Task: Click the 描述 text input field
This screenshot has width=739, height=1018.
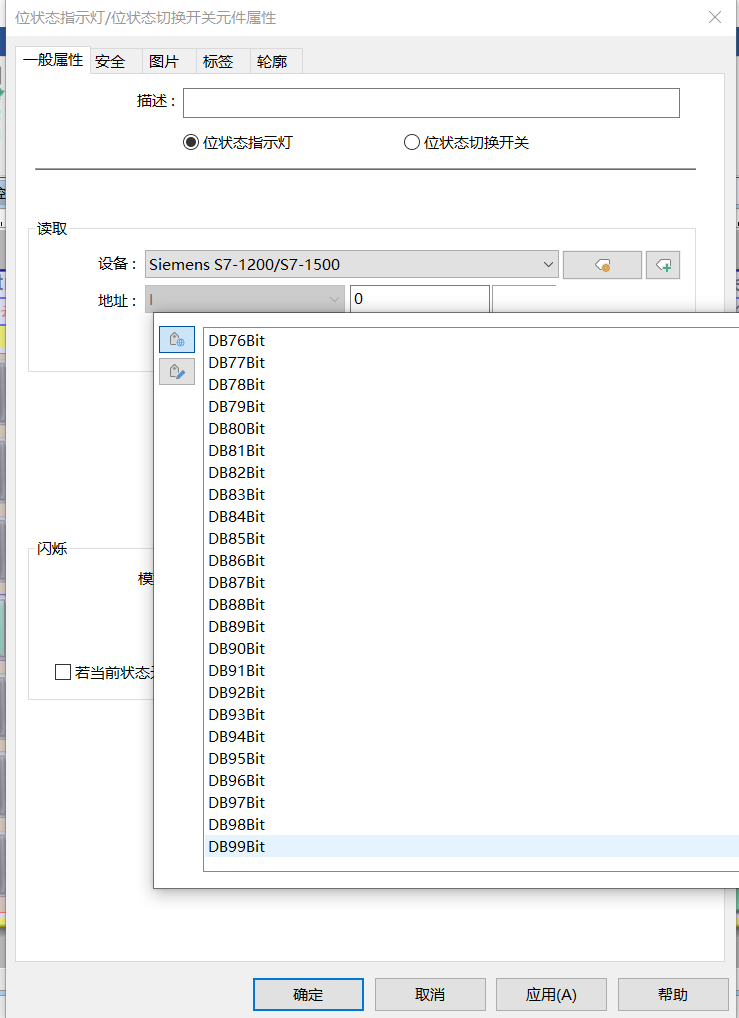Action: click(x=431, y=103)
